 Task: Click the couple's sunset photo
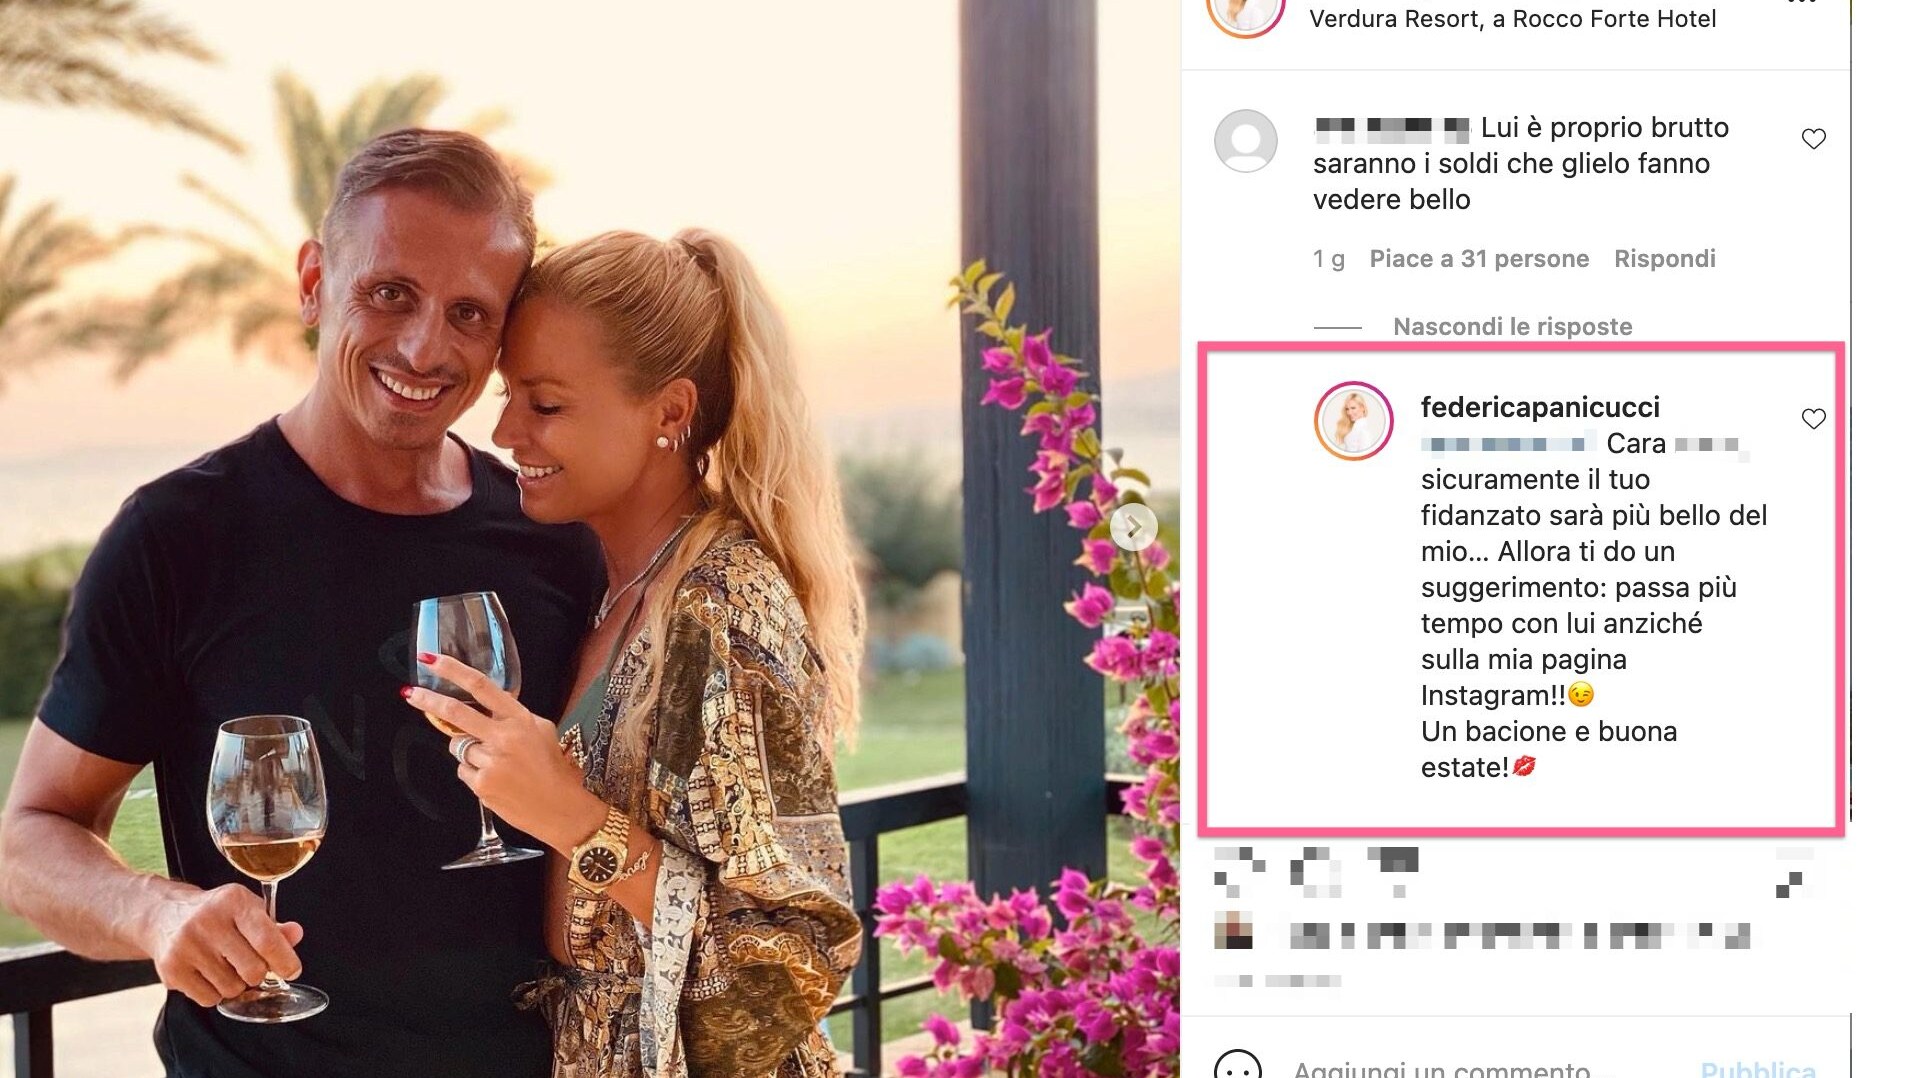point(590,539)
